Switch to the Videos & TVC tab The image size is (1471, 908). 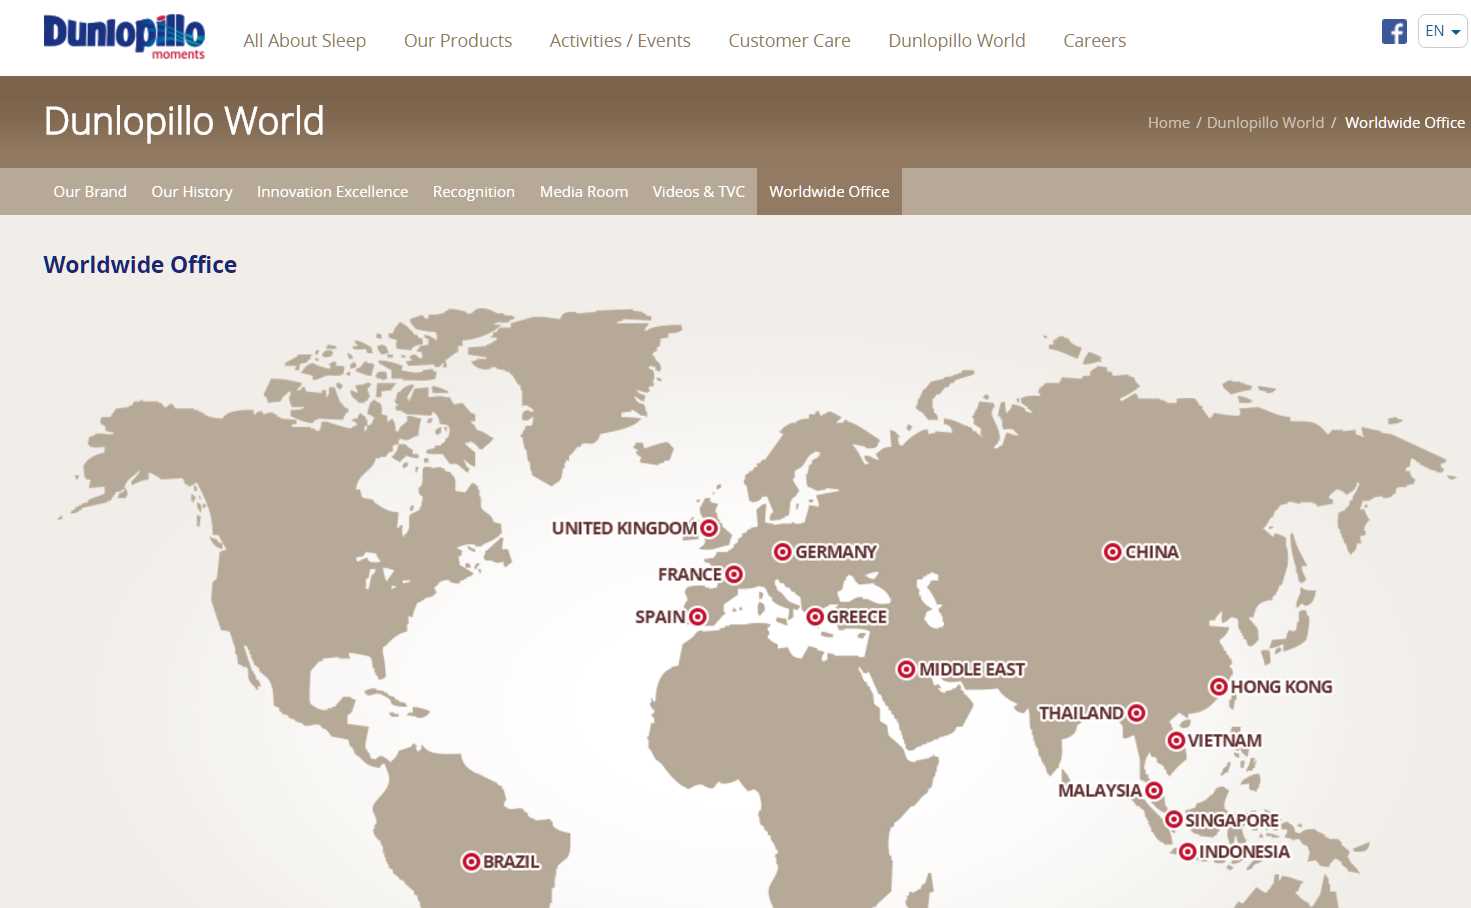[699, 191]
